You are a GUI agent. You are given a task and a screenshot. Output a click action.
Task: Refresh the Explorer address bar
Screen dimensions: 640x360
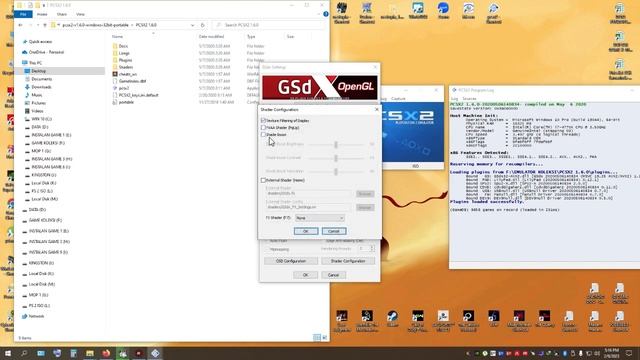click(202, 25)
